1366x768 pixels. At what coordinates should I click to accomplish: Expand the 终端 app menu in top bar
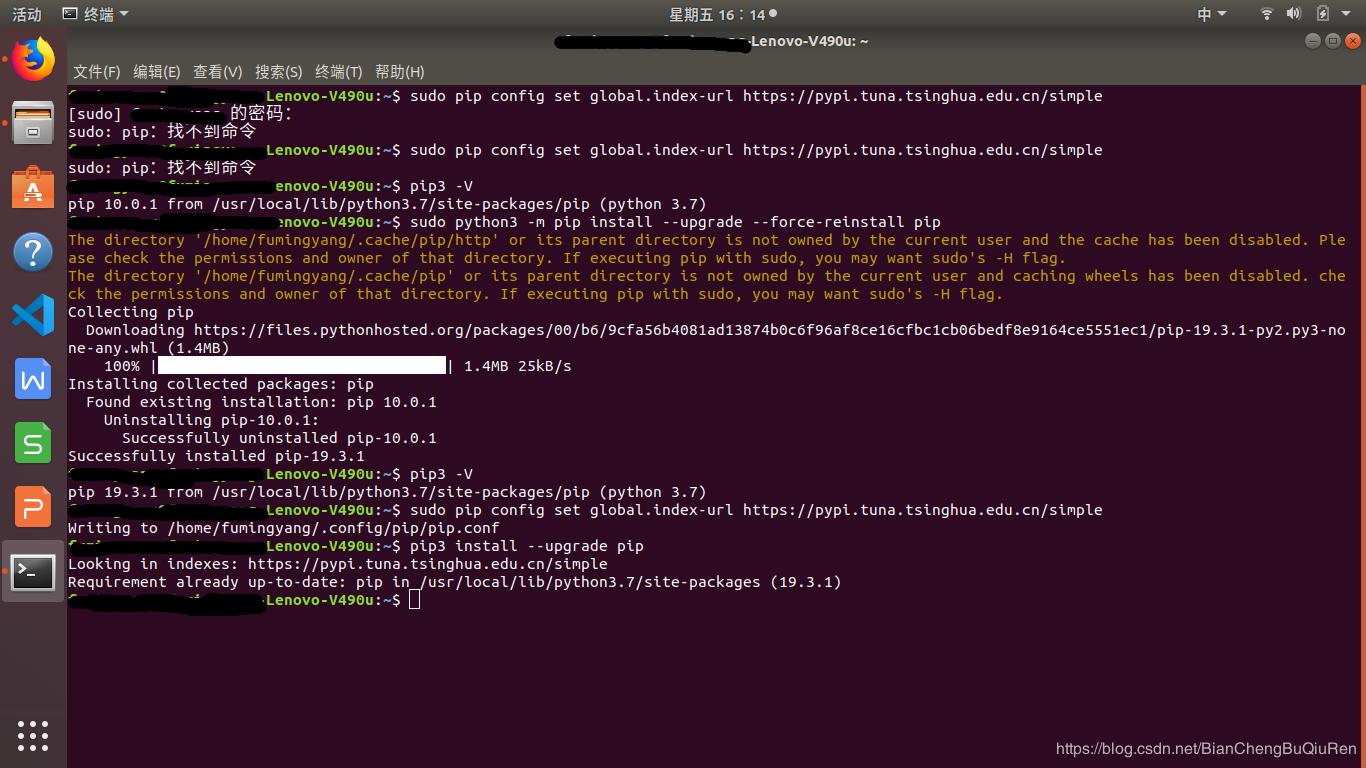pyautogui.click(x=96, y=14)
